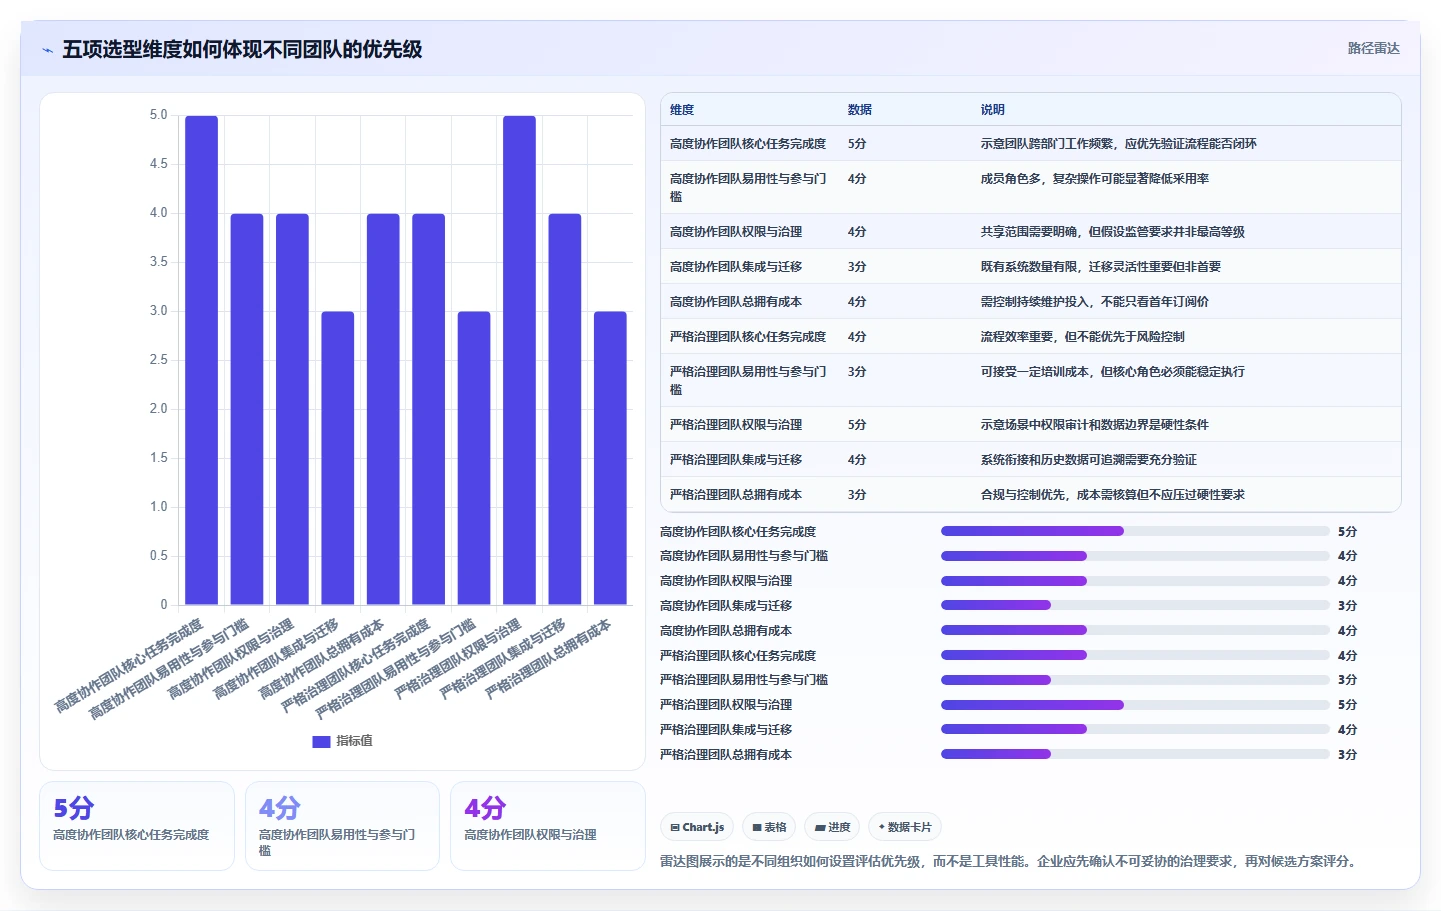Click description 需控制持续维护投入，不能只看首年订阅价

pyautogui.click(x=1095, y=302)
